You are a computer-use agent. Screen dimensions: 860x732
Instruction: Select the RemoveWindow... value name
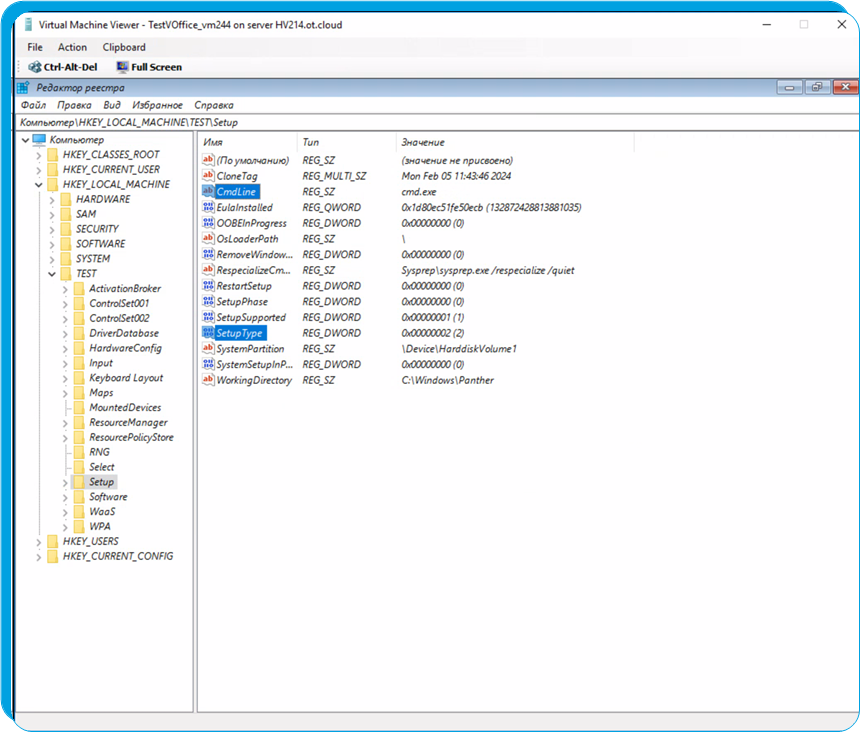click(254, 254)
